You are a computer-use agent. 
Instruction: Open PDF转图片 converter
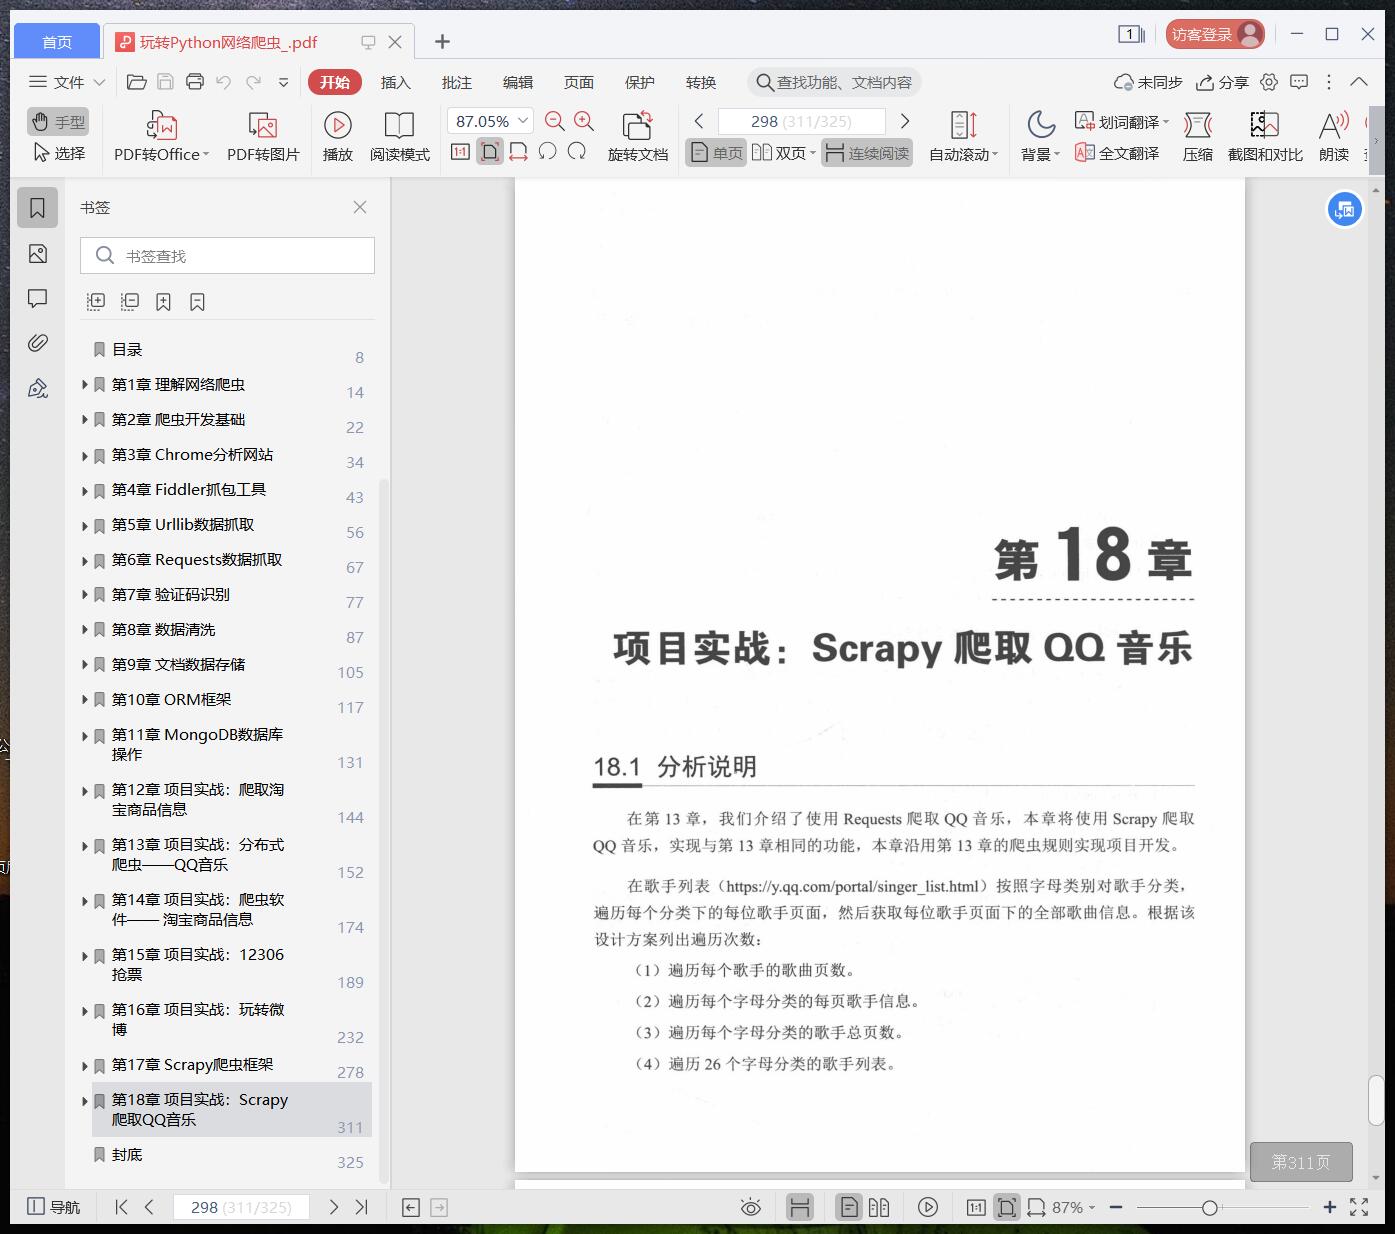tap(263, 137)
